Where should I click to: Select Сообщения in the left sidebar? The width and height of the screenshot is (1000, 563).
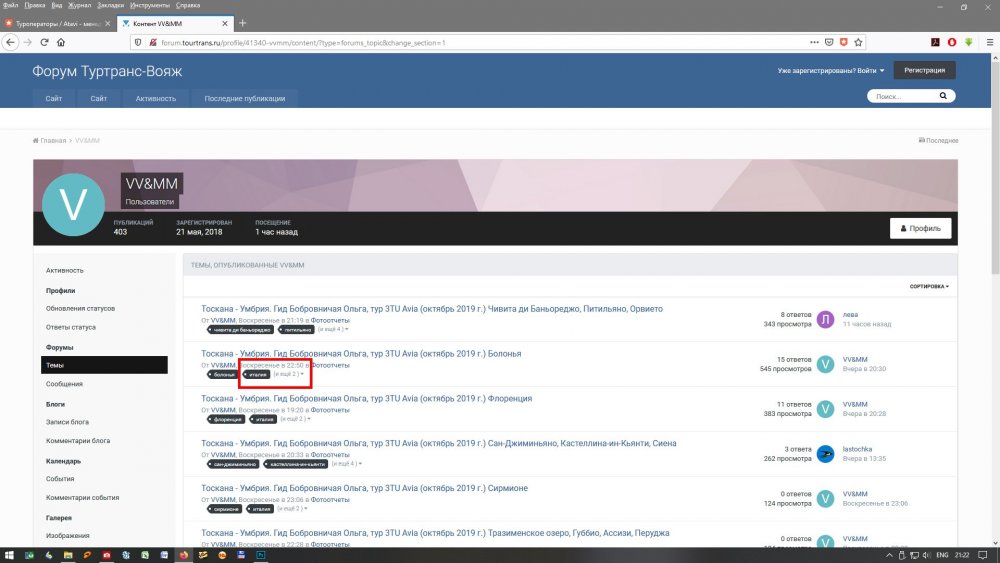(x=63, y=384)
